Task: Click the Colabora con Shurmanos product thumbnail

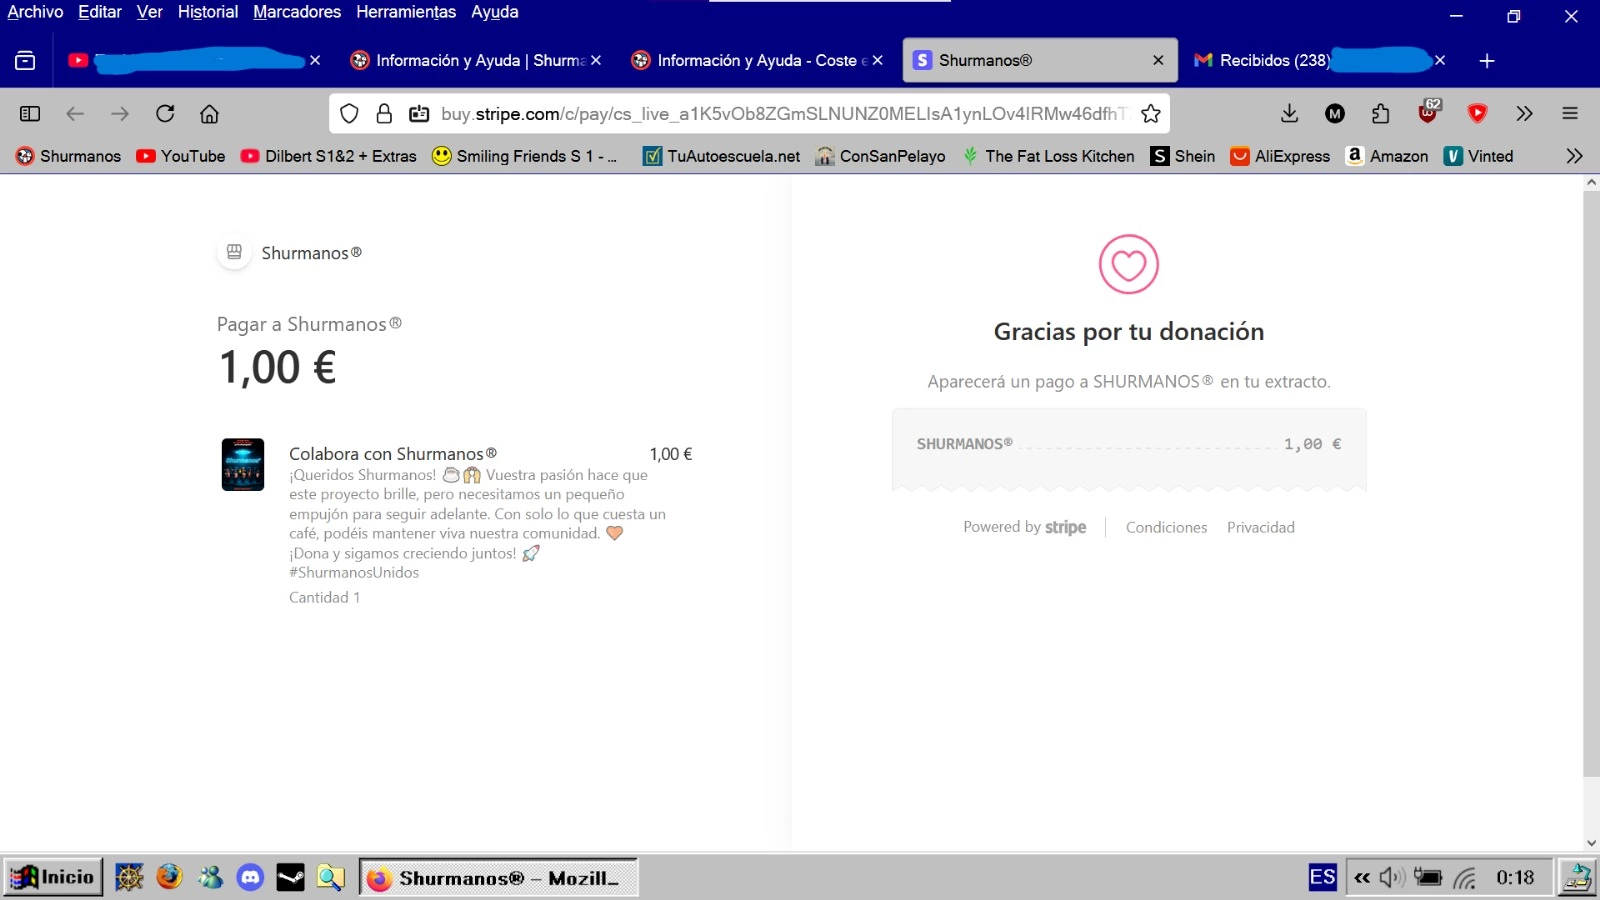Action: (x=243, y=464)
